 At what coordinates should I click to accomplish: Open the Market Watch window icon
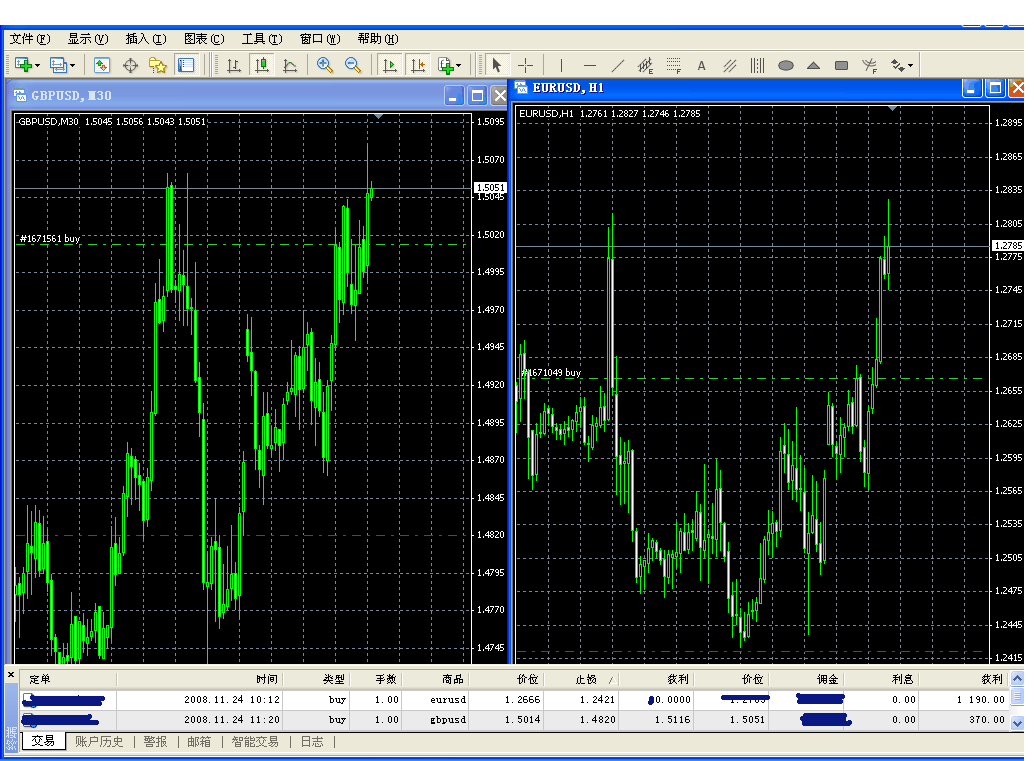102,65
